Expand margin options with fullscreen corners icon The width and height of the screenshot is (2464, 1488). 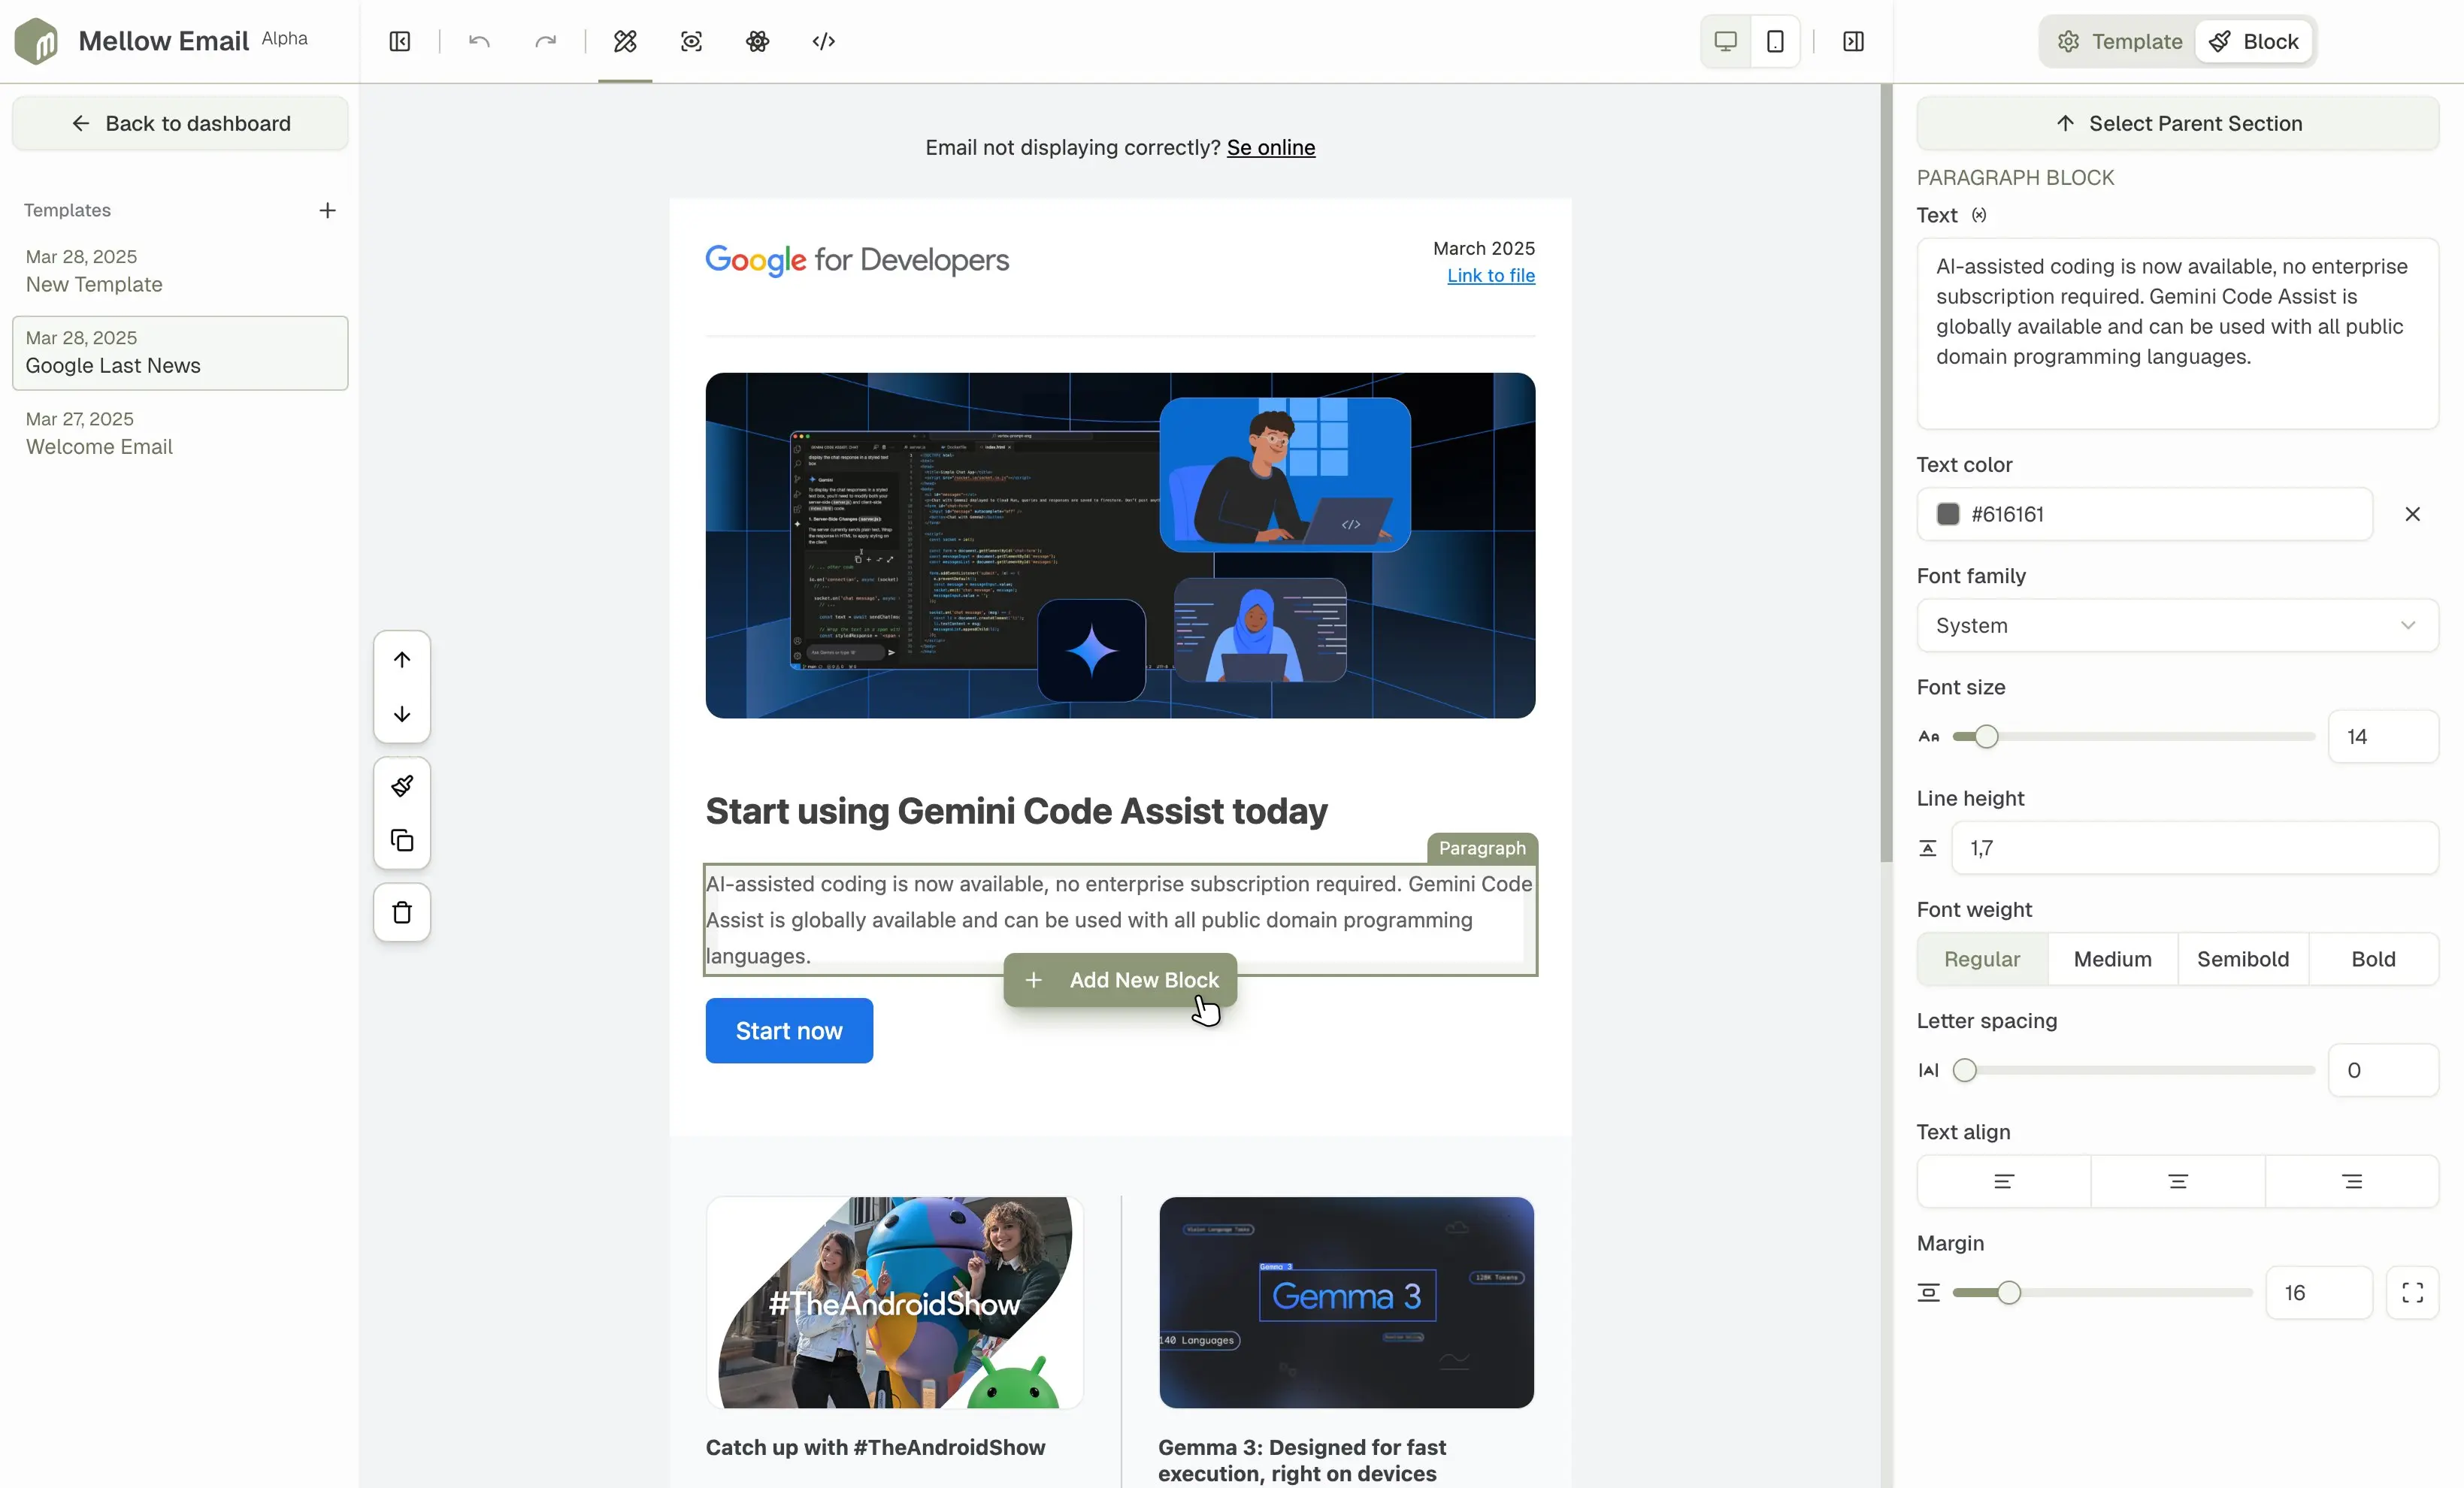tap(2412, 1292)
